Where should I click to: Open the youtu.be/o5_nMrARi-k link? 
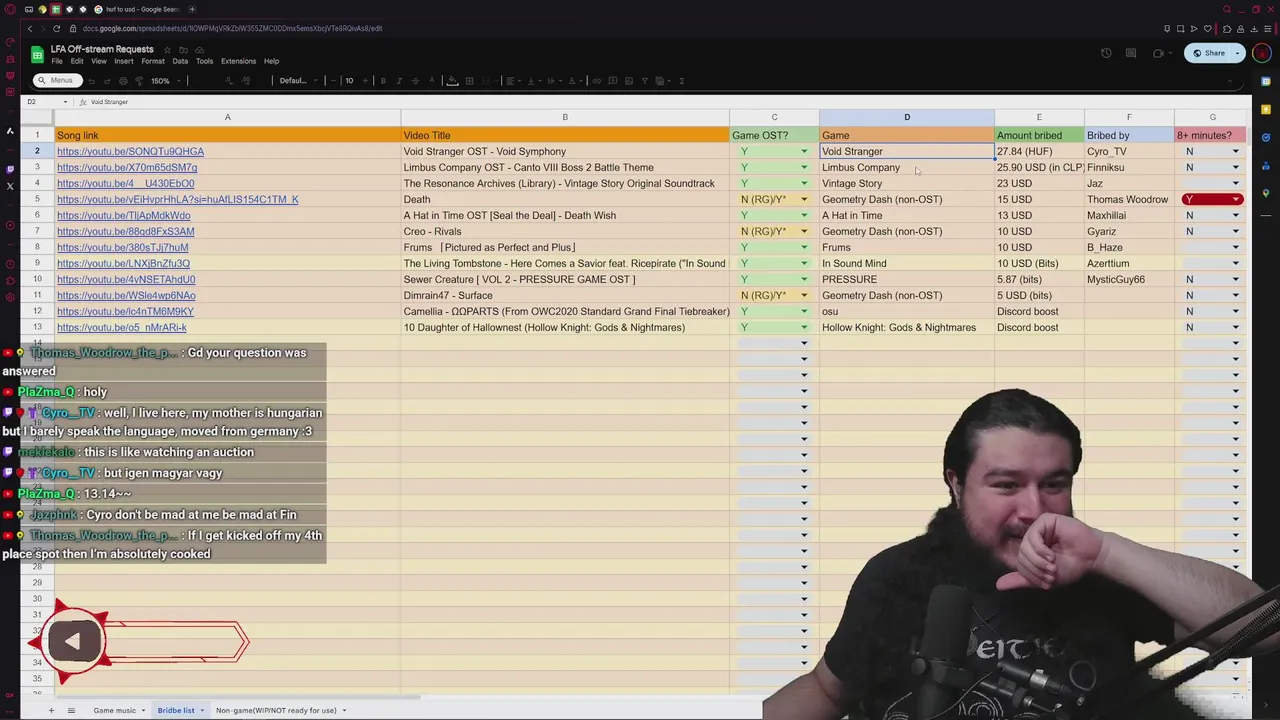point(122,328)
